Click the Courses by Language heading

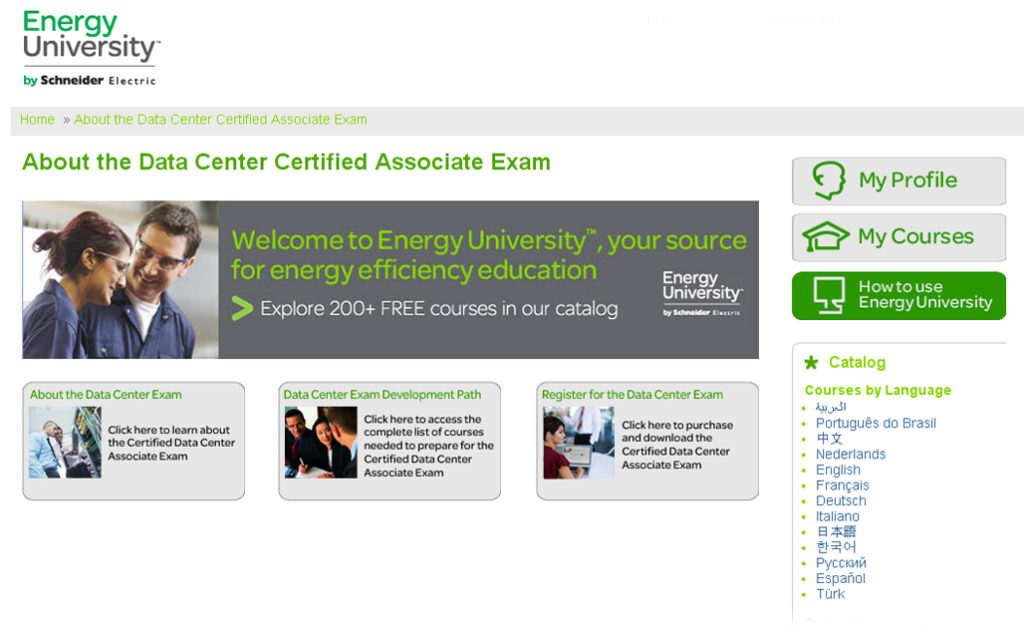(878, 390)
